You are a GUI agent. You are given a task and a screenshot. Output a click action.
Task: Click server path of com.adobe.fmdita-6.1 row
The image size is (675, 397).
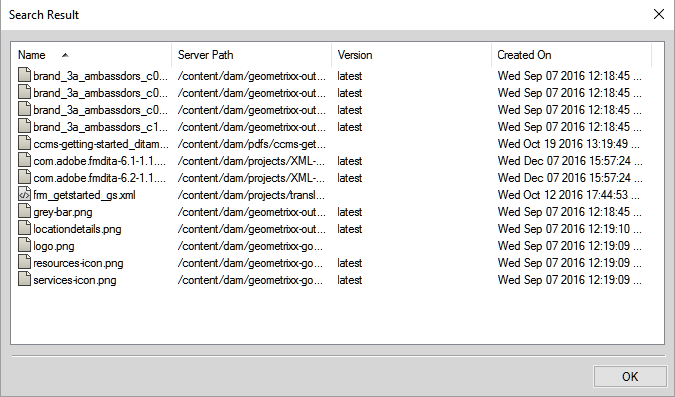click(251, 161)
